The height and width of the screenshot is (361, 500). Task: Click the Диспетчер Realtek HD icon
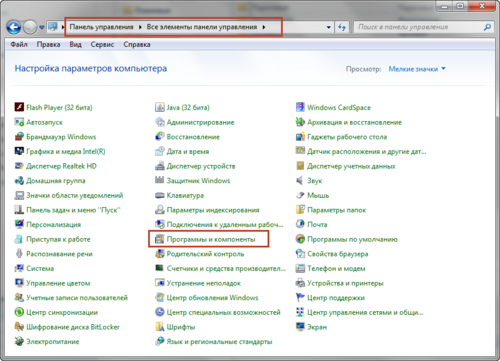[x=19, y=166]
